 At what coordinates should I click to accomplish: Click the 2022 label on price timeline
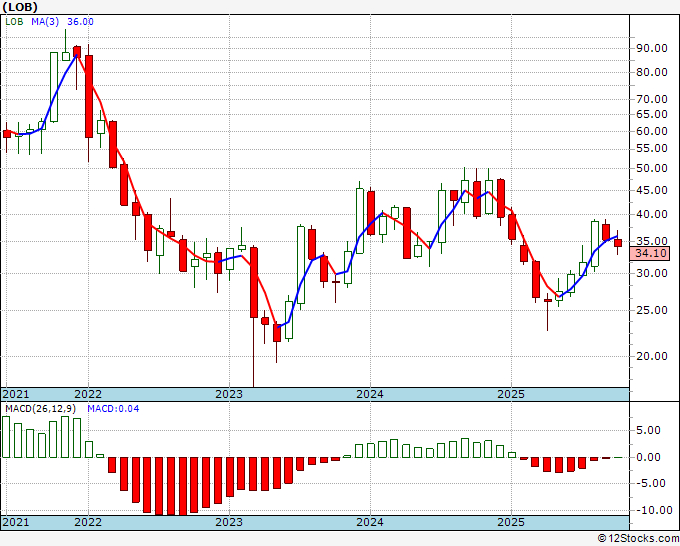pos(88,394)
